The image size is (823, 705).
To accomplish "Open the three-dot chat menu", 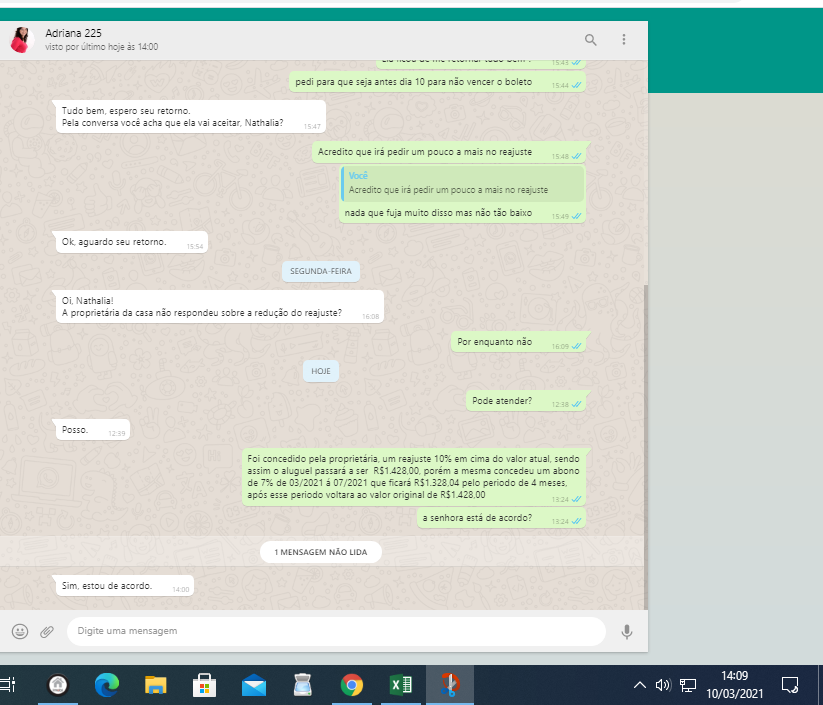I will point(624,40).
